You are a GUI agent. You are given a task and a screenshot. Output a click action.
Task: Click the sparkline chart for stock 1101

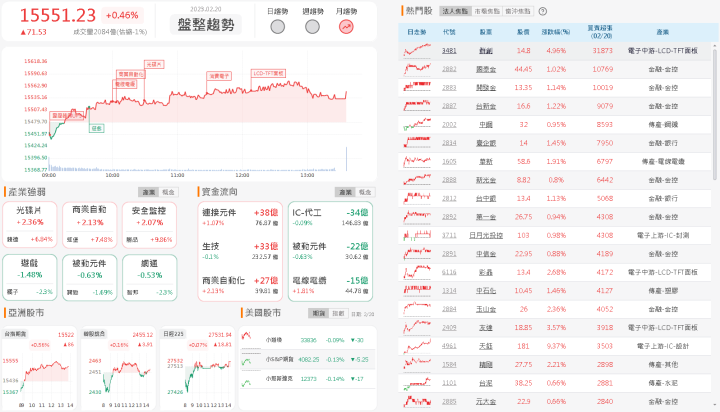417,383
